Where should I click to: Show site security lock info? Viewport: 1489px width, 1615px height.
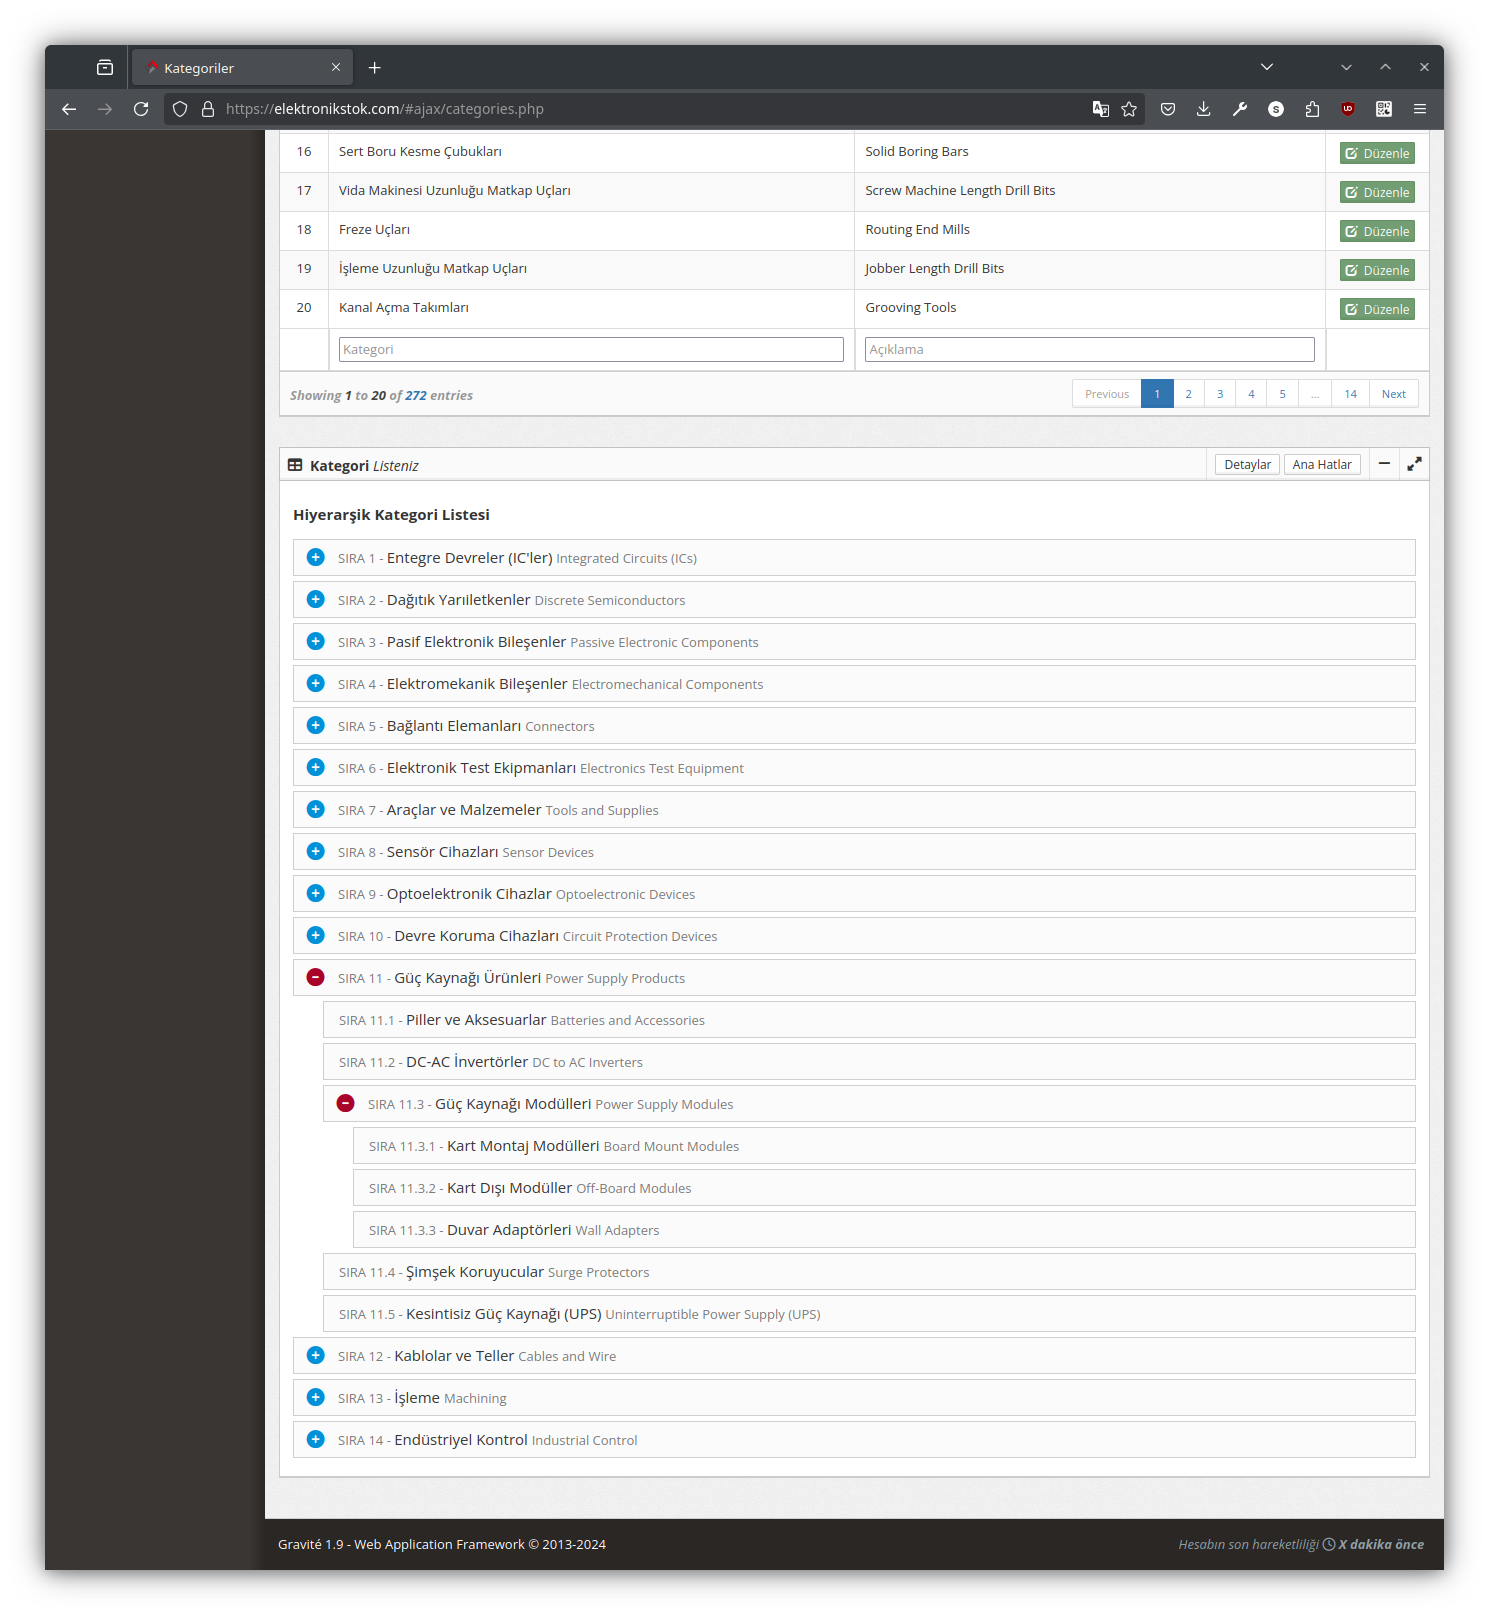point(208,109)
